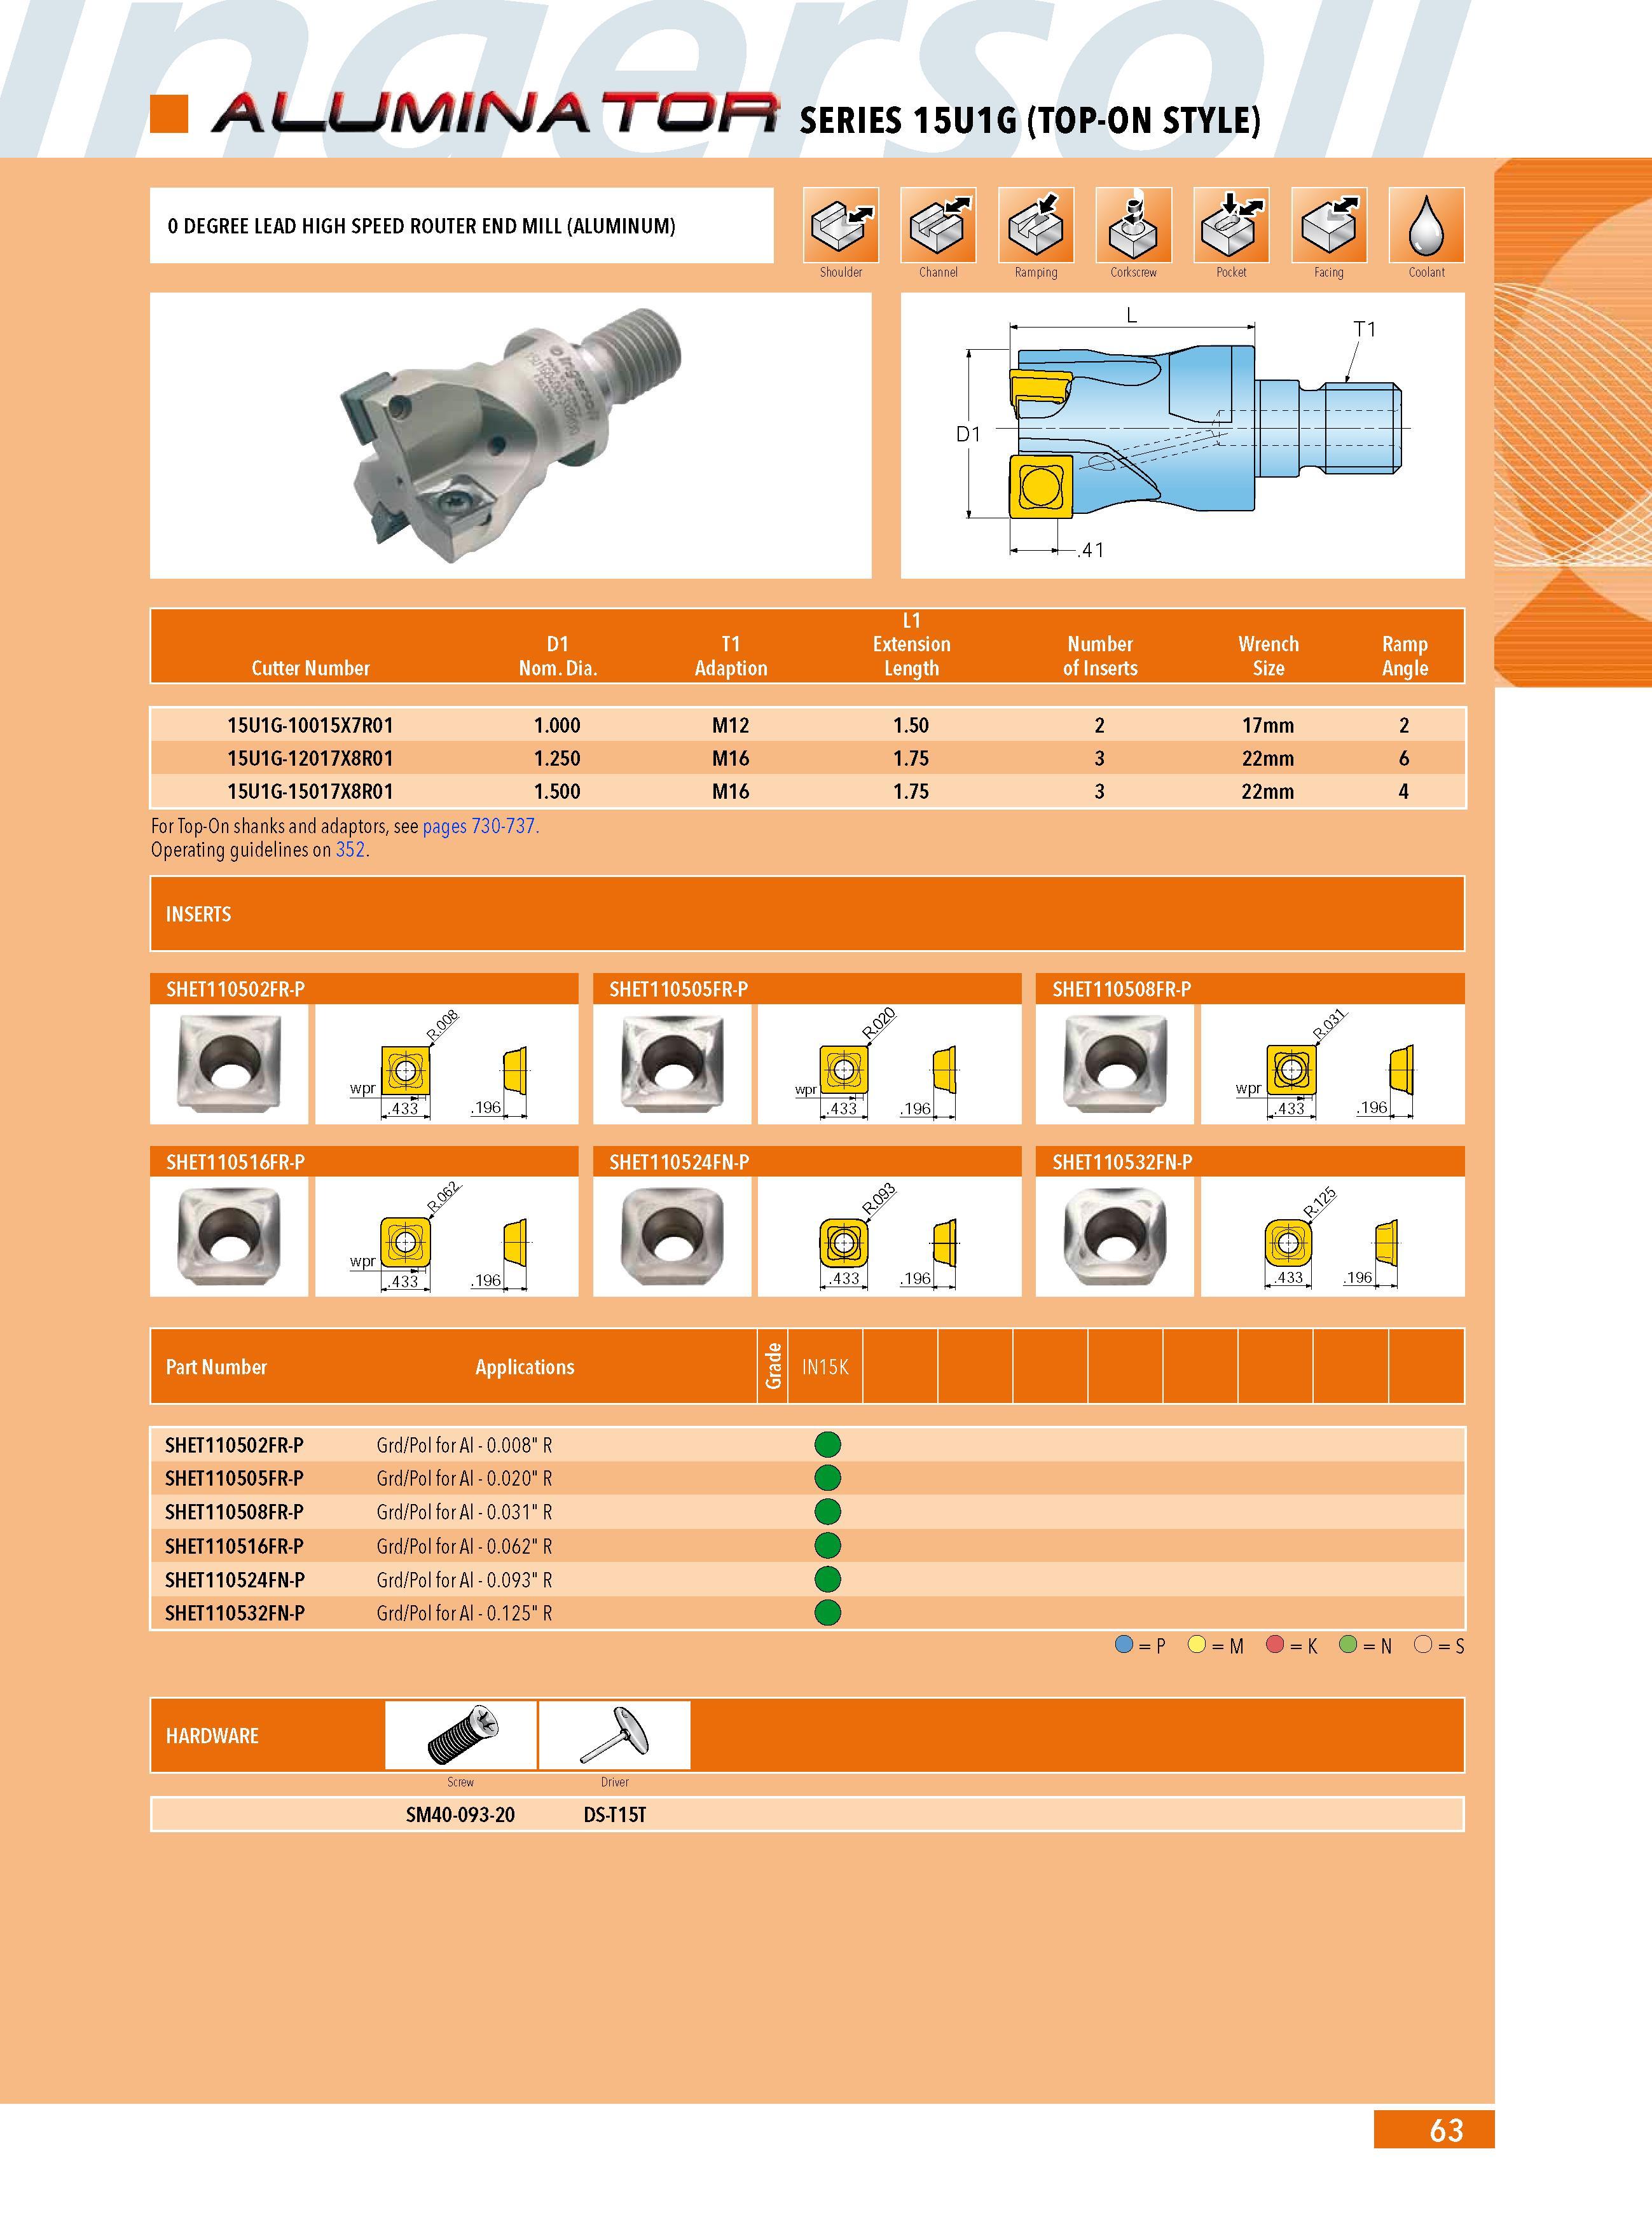The height and width of the screenshot is (2231, 1652).
Task: Click cutter number 15U1G-10015X7R01
Action: coord(310,725)
